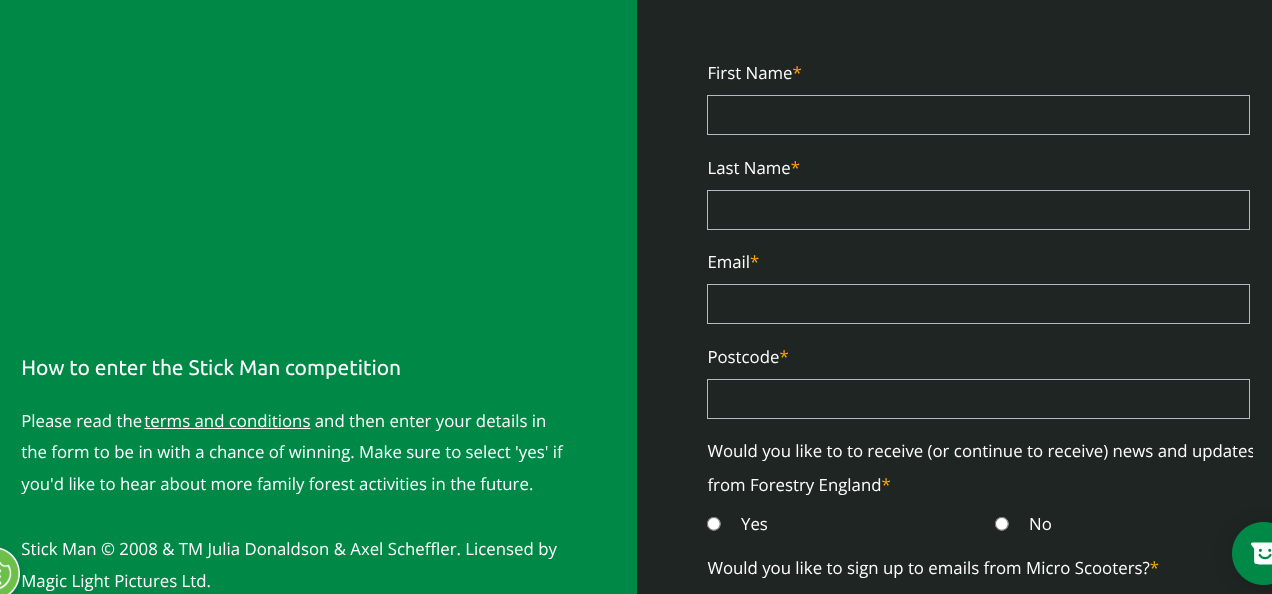Click the 'Yes' label text
The width and height of the screenshot is (1272, 594).
(754, 524)
